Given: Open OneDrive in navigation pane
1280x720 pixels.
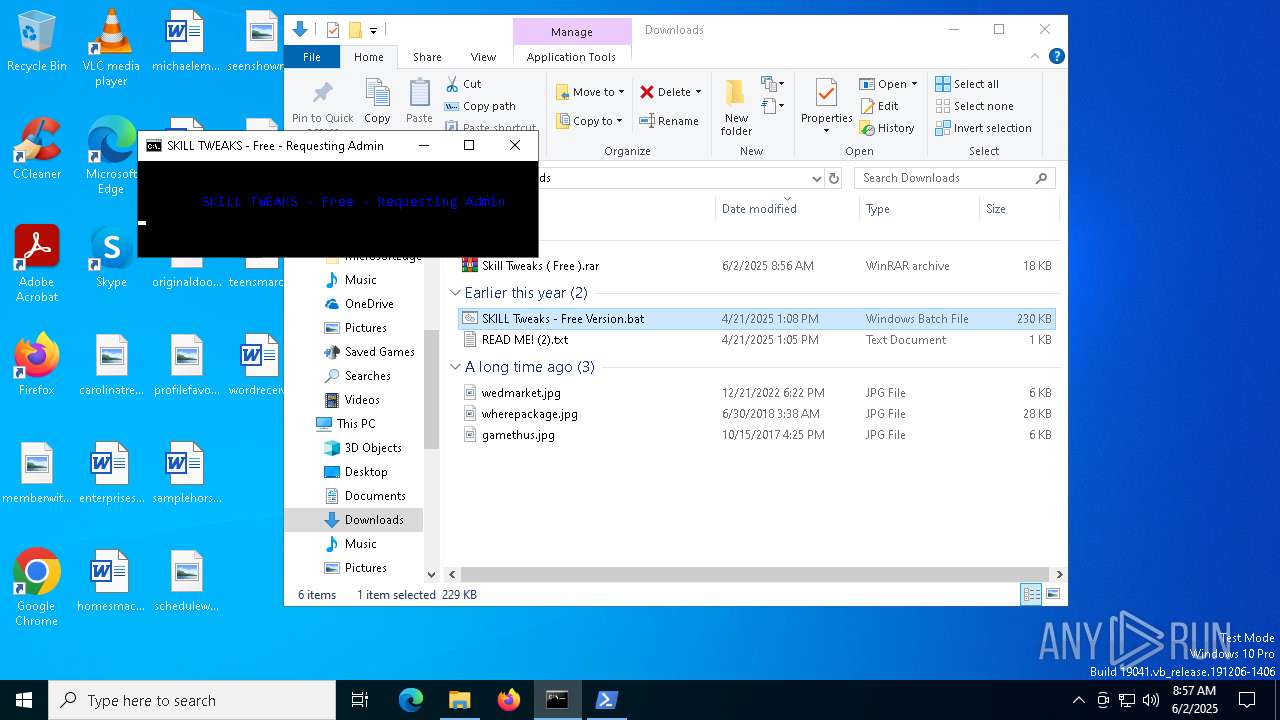Looking at the screenshot, I should pyautogui.click(x=359, y=304).
